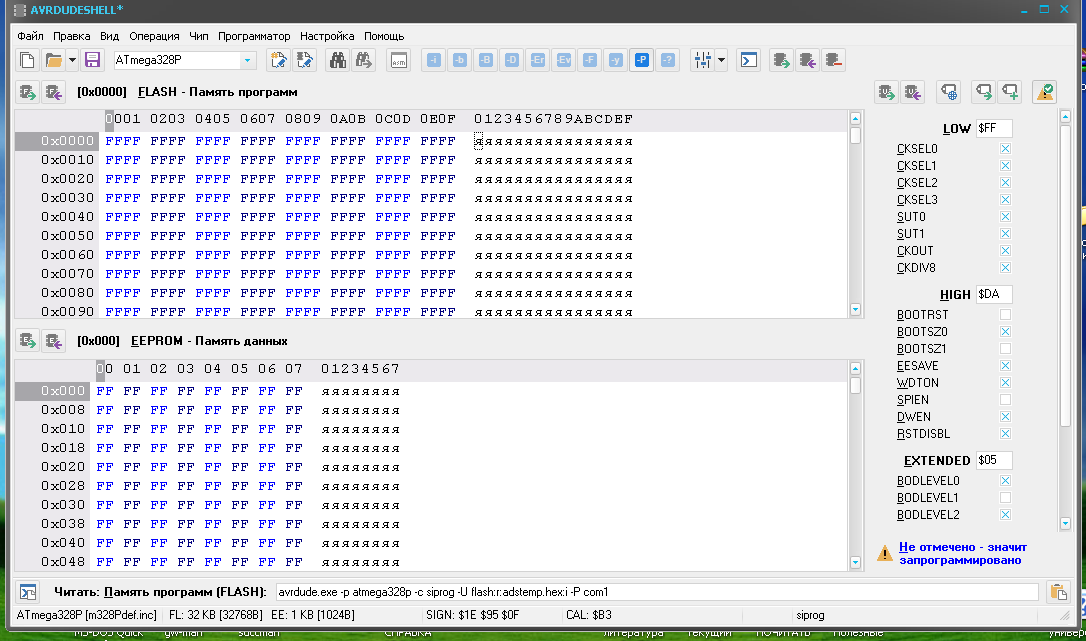Screen dimensions: 1086x641
Task: Click the open folder icon
Action: coord(53,60)
